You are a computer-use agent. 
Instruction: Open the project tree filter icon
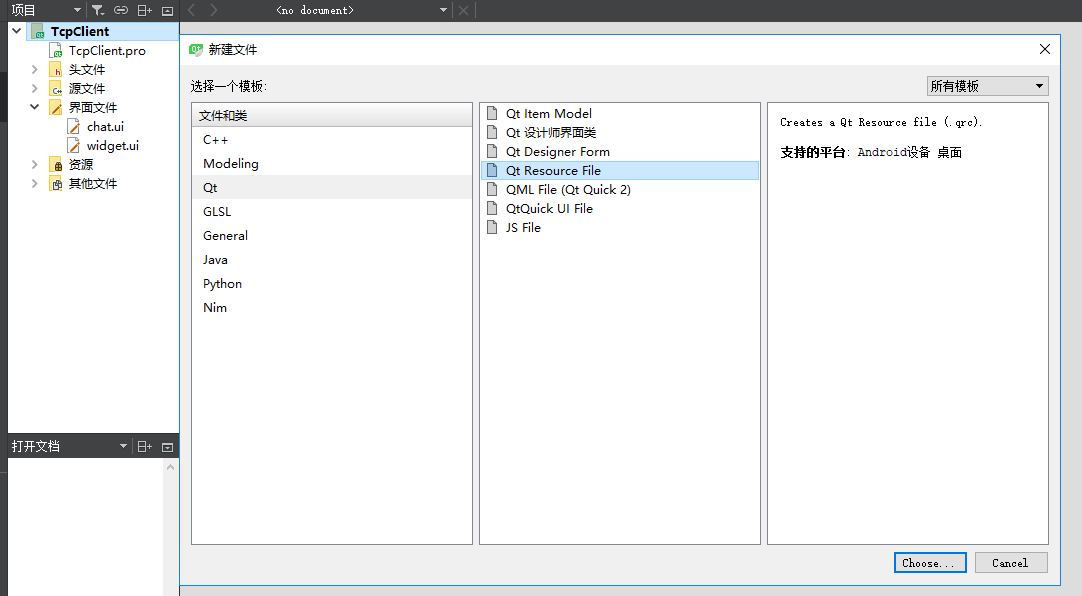[98, 10]
